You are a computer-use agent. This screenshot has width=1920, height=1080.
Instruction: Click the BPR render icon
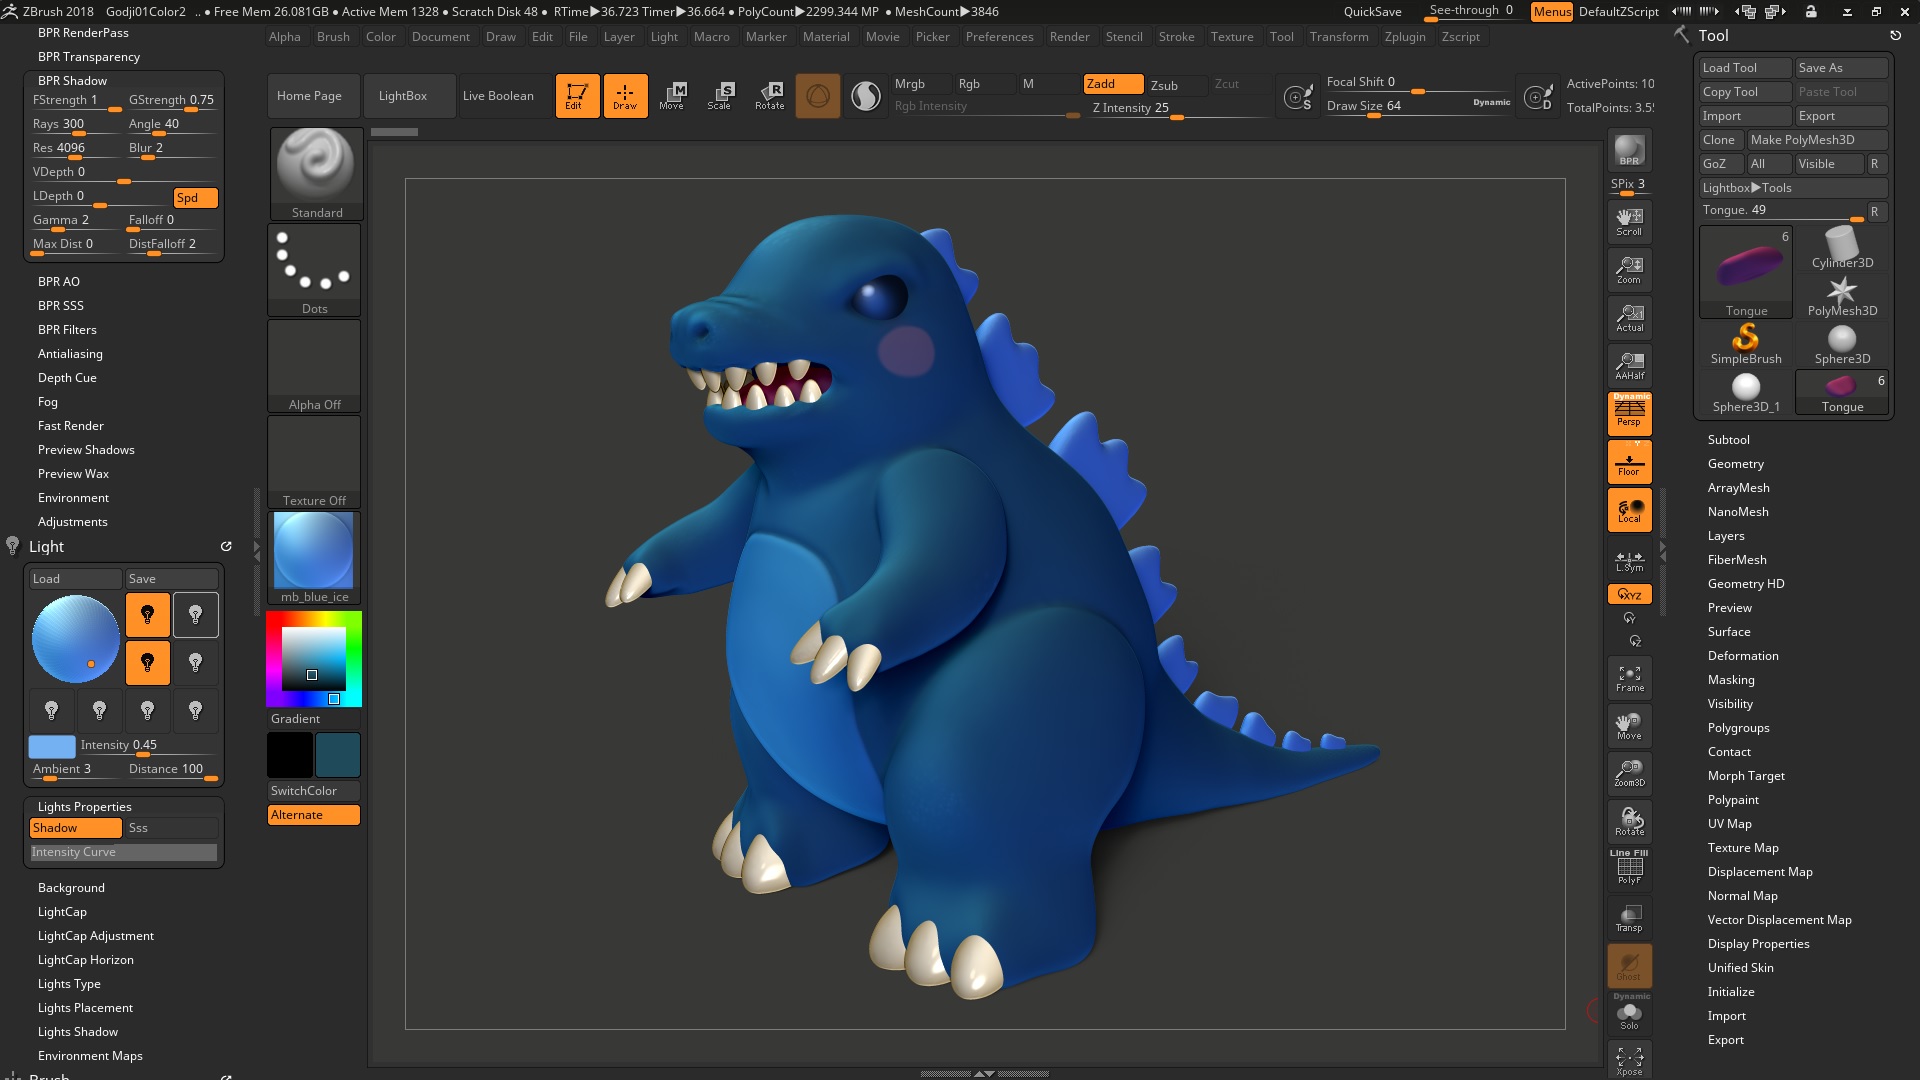[x=1629, y=150]
